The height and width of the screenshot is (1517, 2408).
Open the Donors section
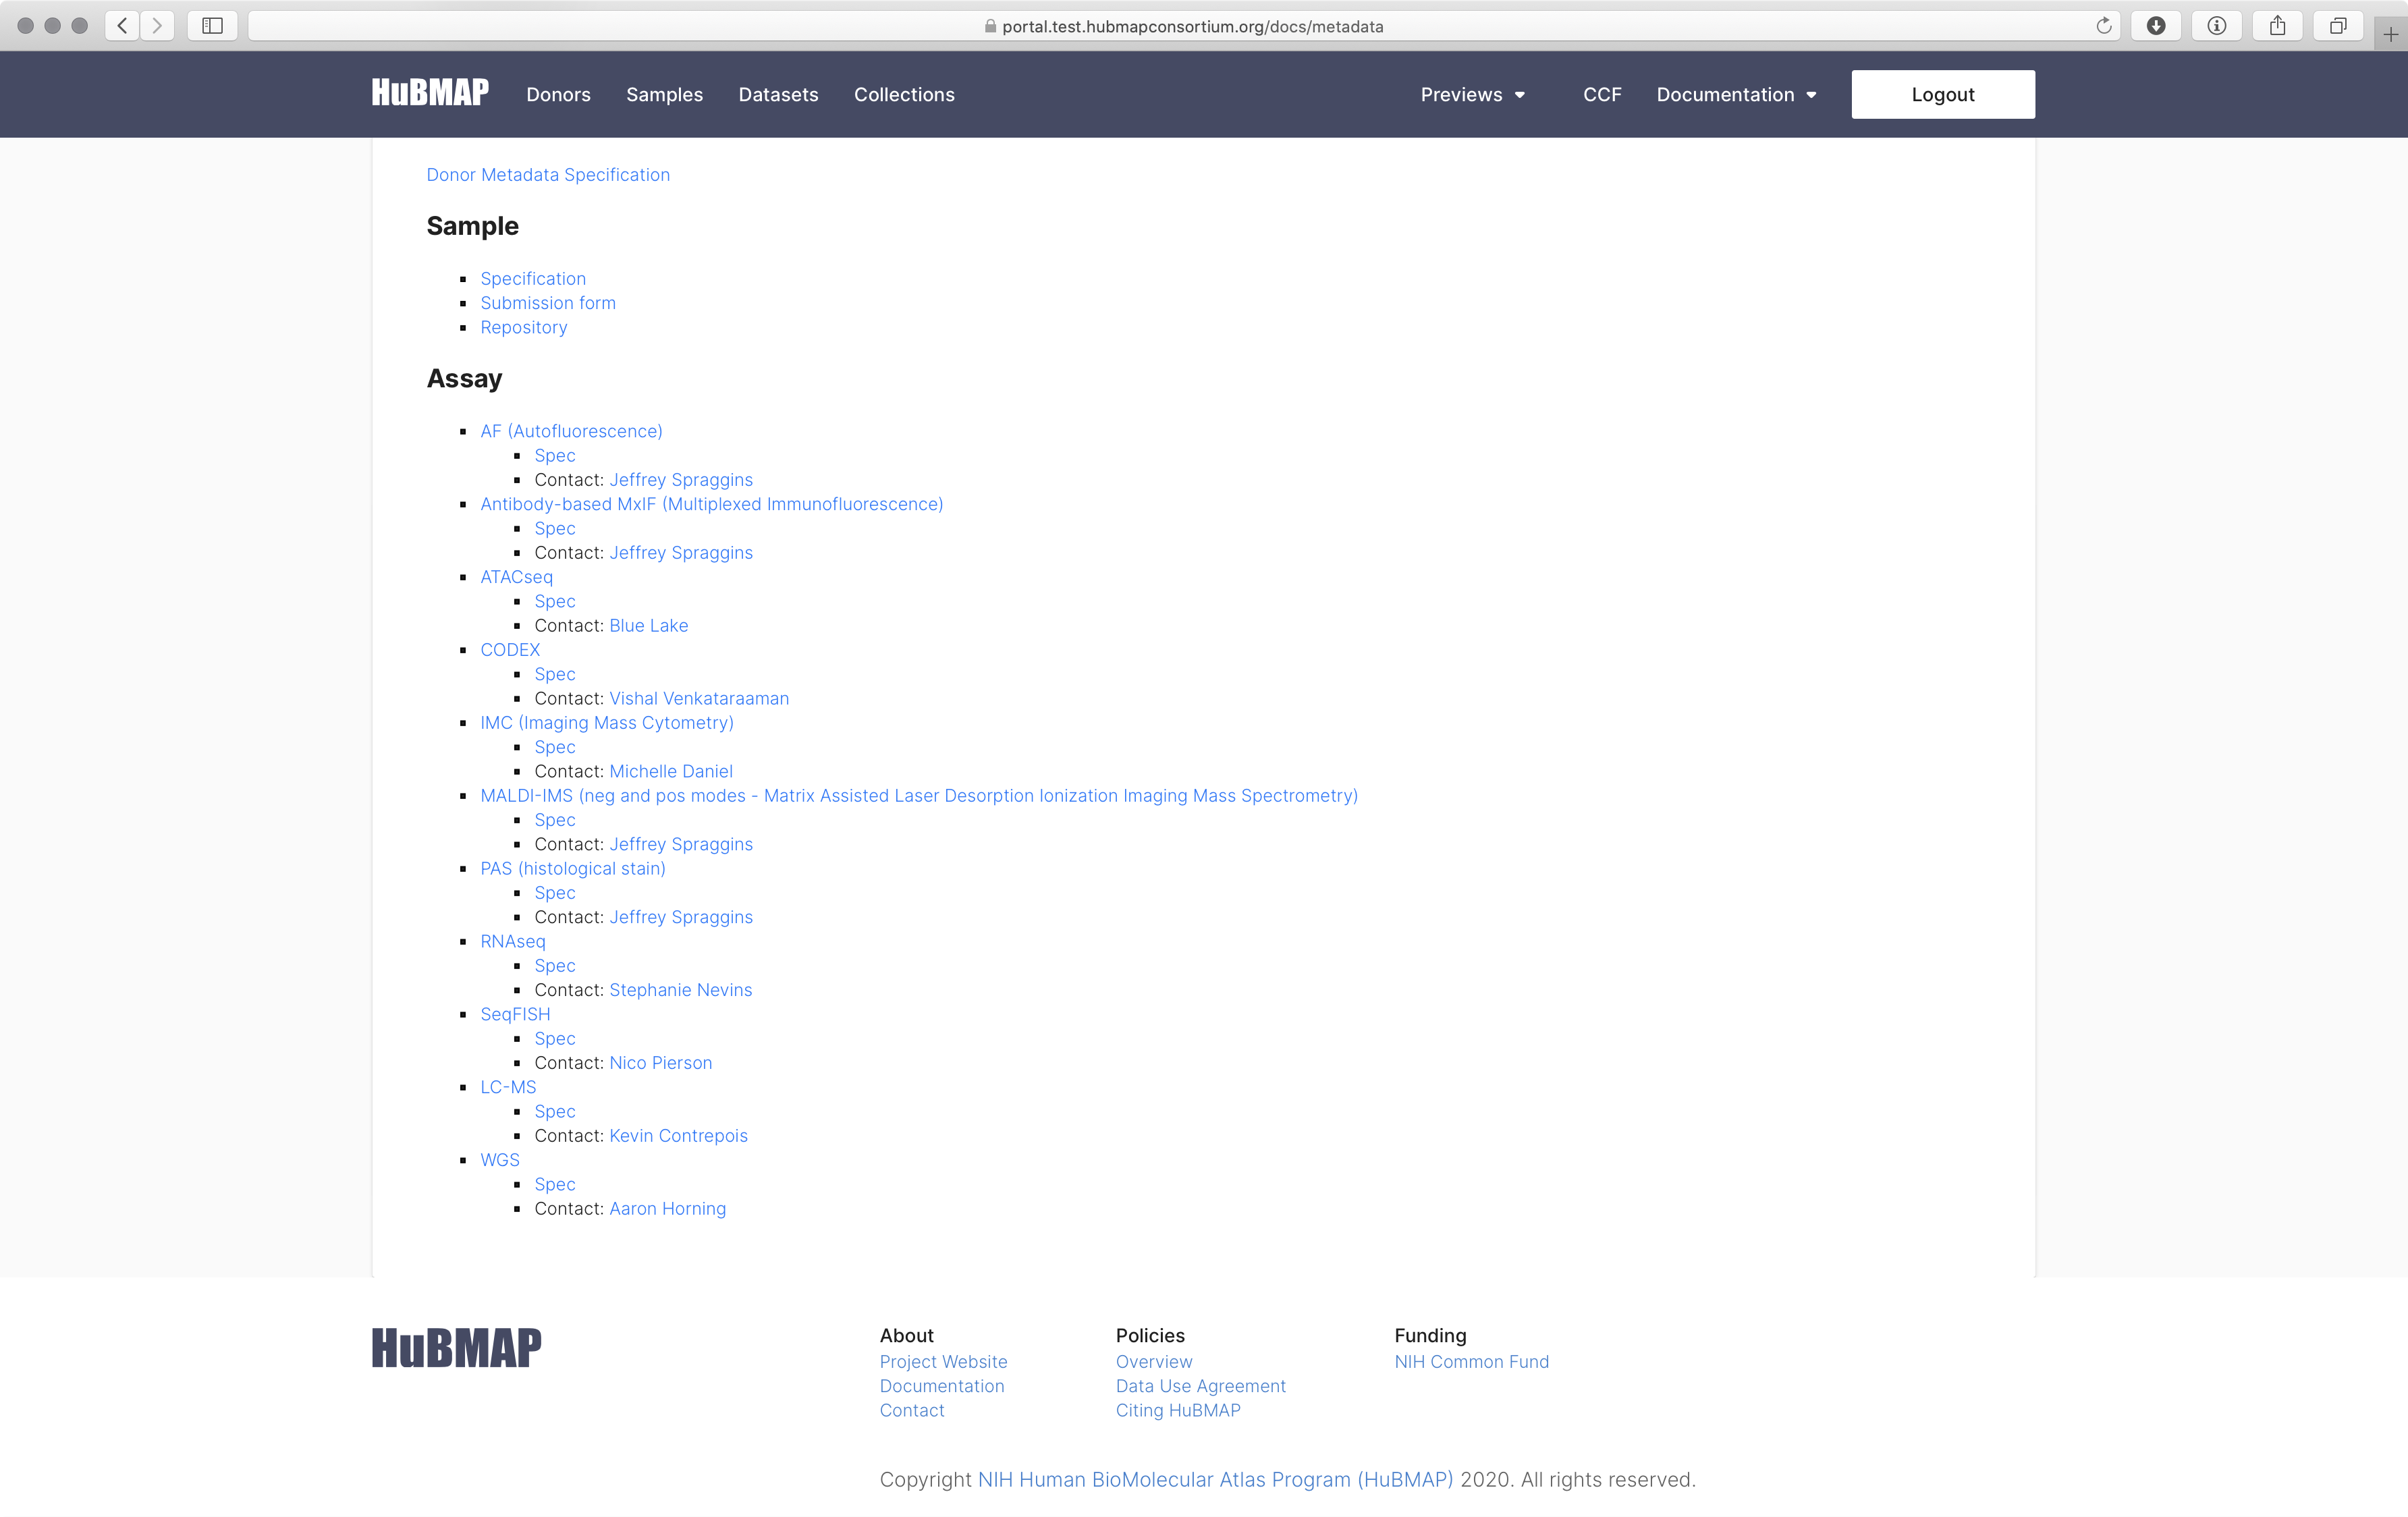[x=558, y=94]
